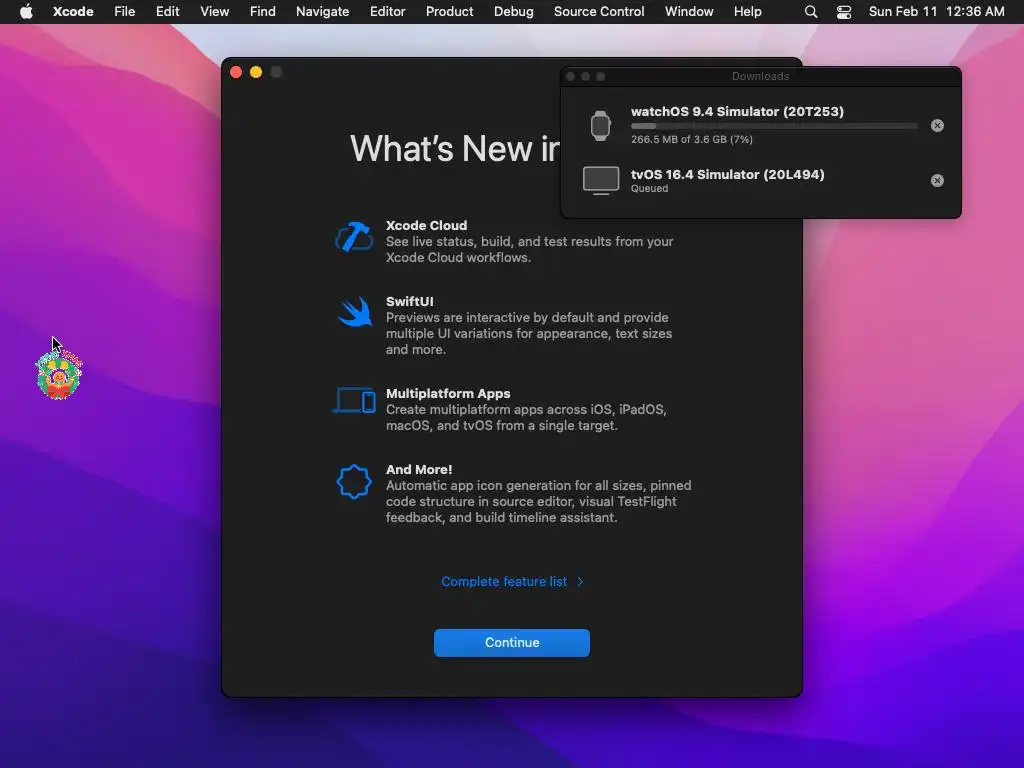Click the 266.5 MB of 3.6 GB status
The height and width of the screenshot is (768, 1024).
(x=692, y=139)
